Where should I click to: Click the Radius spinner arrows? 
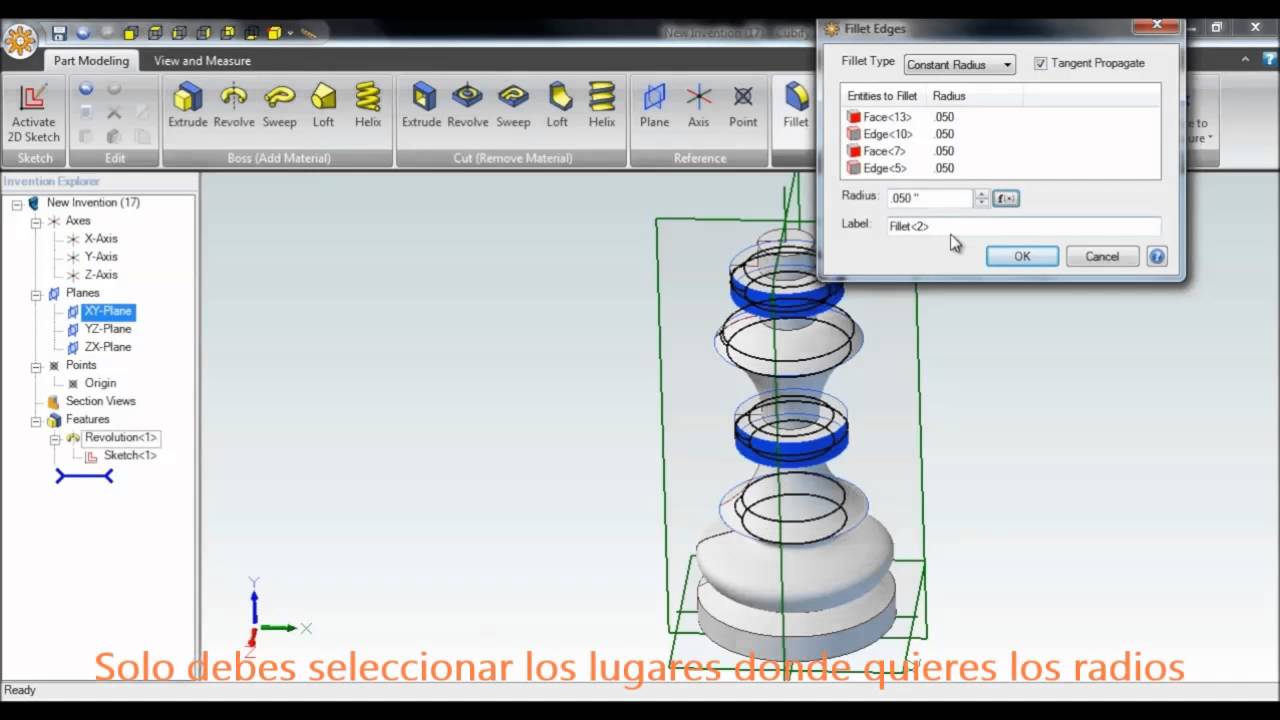[x=982, y=198]
